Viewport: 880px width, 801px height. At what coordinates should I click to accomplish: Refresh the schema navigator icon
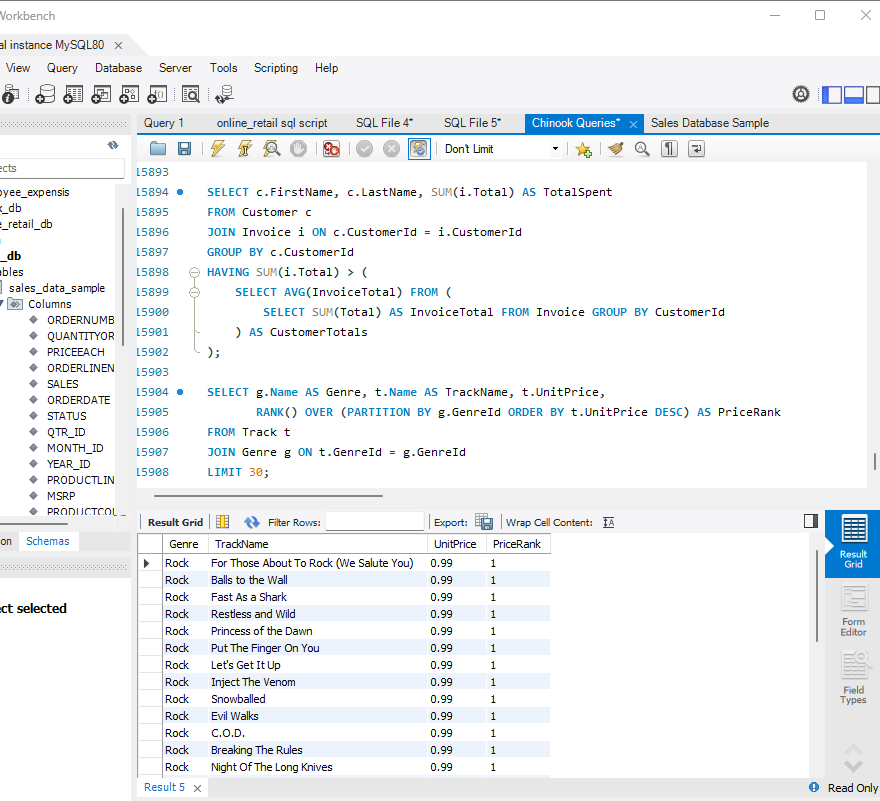coord(113,145)
